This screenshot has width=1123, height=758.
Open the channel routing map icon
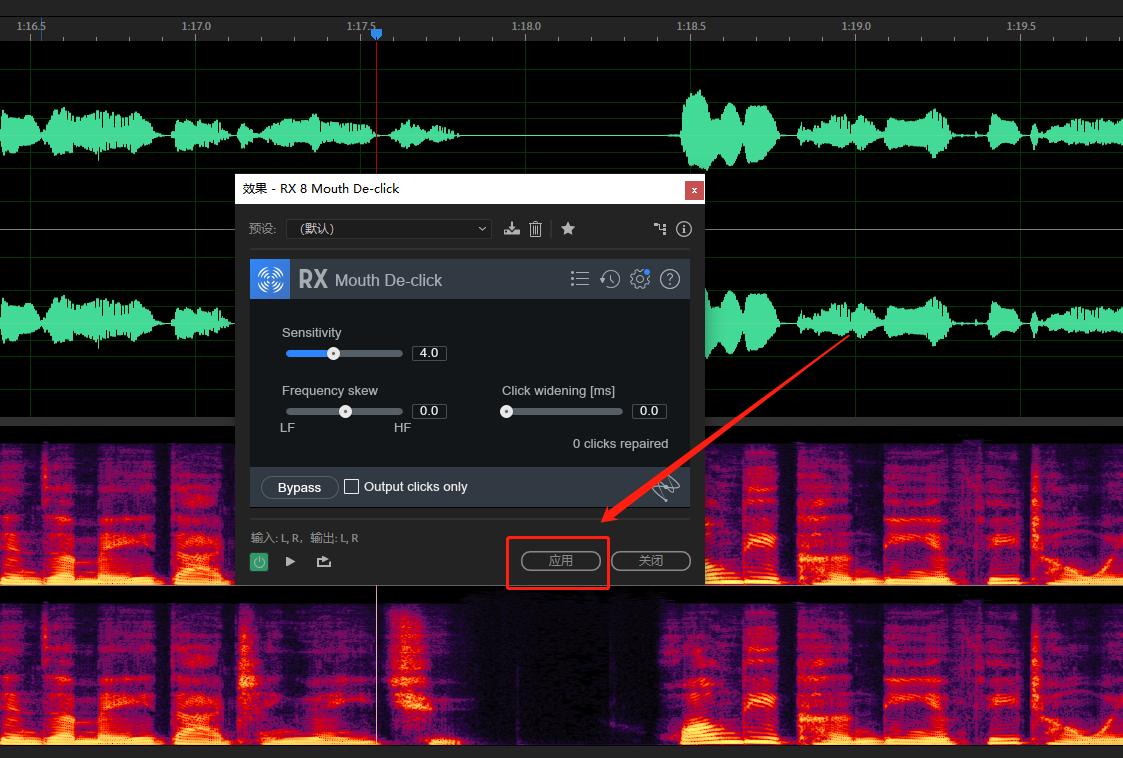[x=660, y=229]
